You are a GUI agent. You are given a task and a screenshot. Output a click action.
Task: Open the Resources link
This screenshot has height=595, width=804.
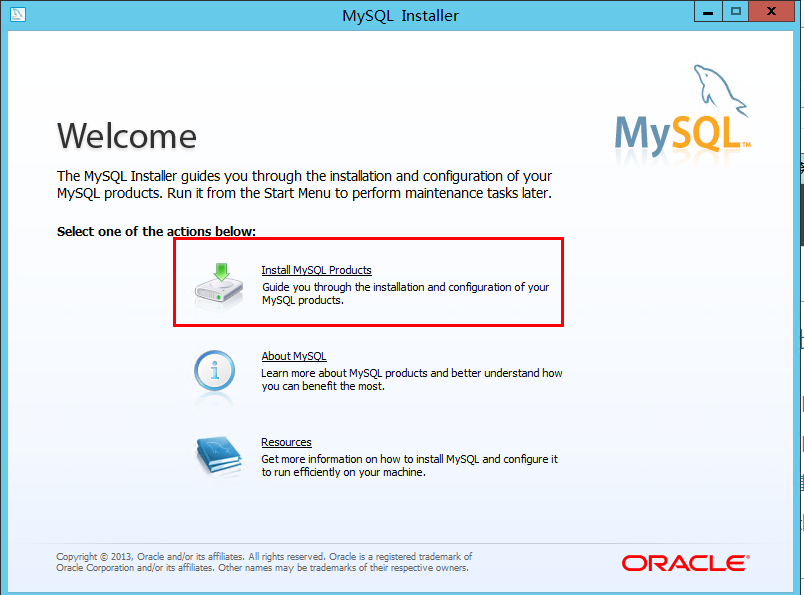coord(286,442)
